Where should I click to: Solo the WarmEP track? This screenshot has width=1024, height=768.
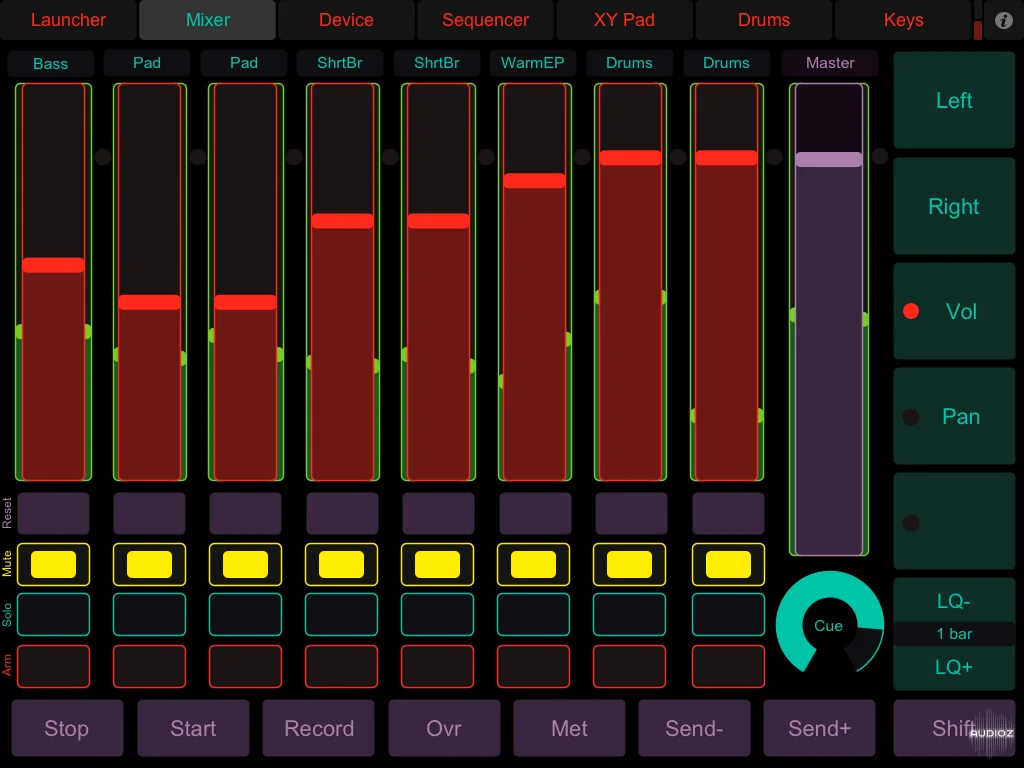click(x=534, y=615)
